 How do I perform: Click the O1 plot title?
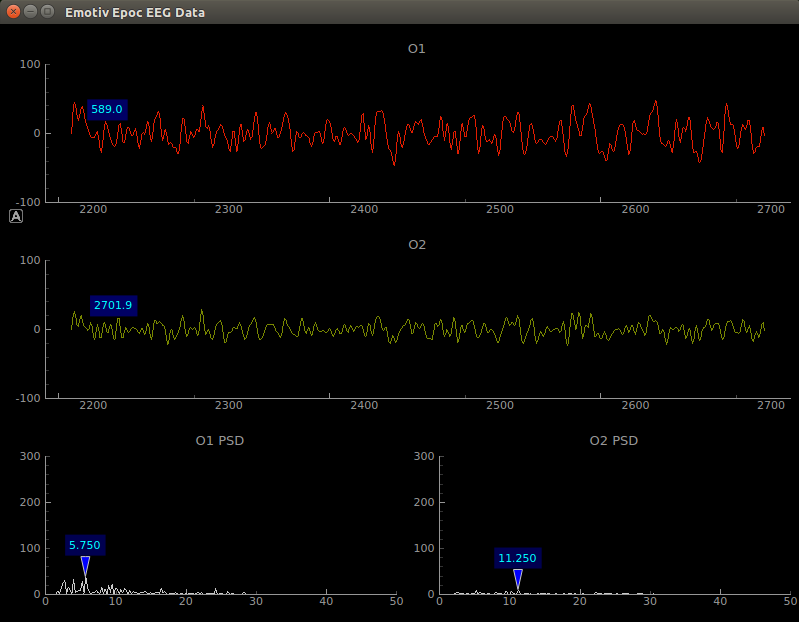click(417, 48)
